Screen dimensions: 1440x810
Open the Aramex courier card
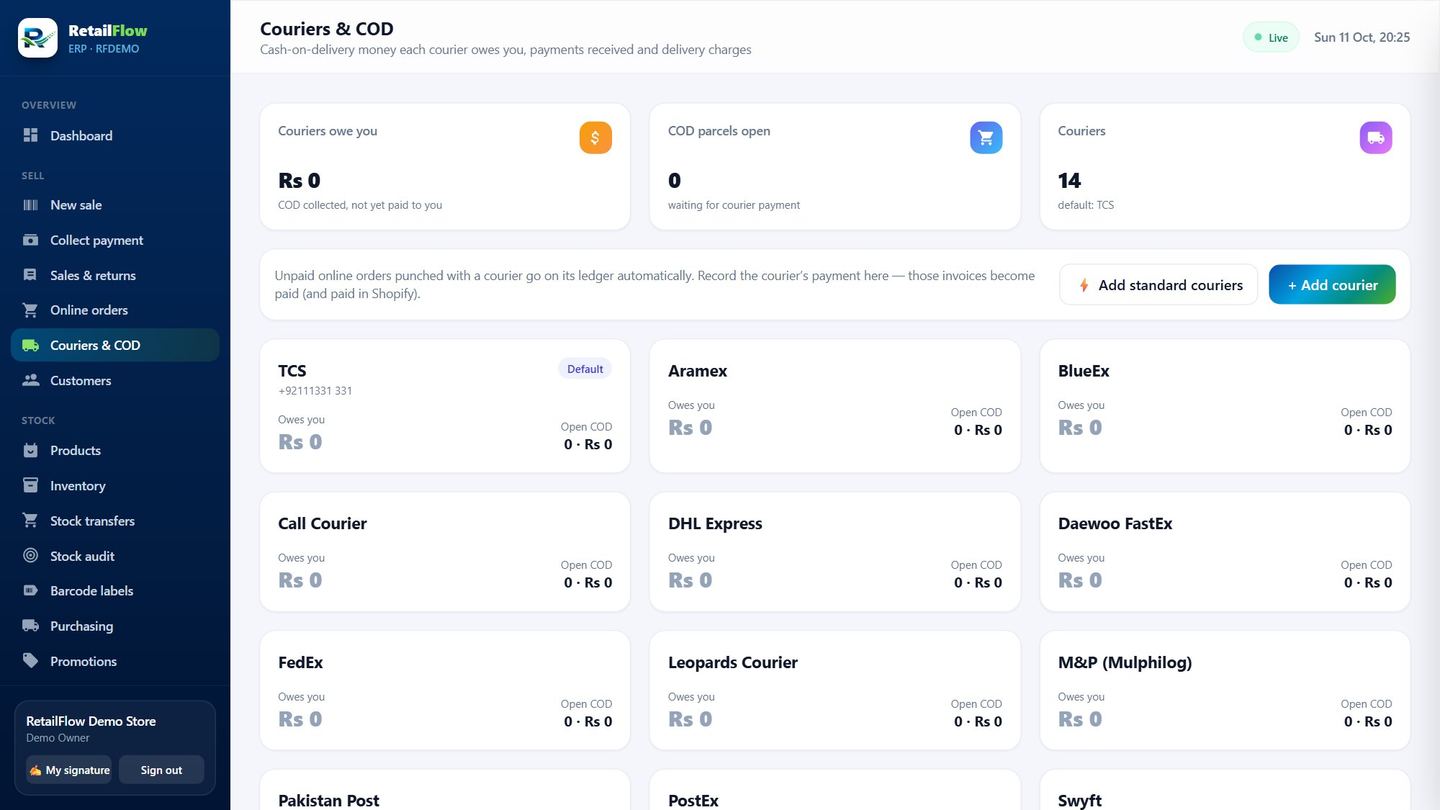[x=835, y=406]
